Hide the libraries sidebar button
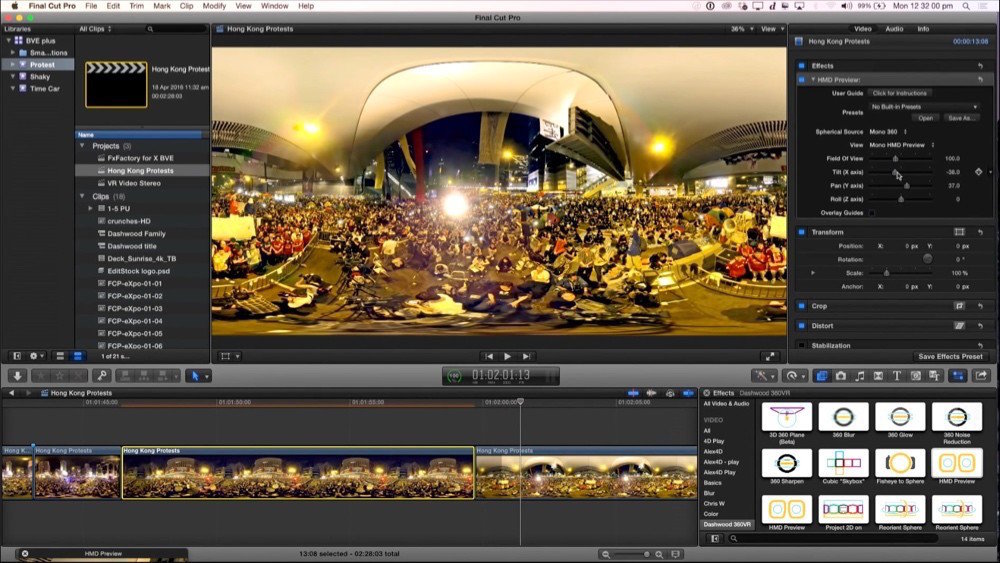 point(17,356)
